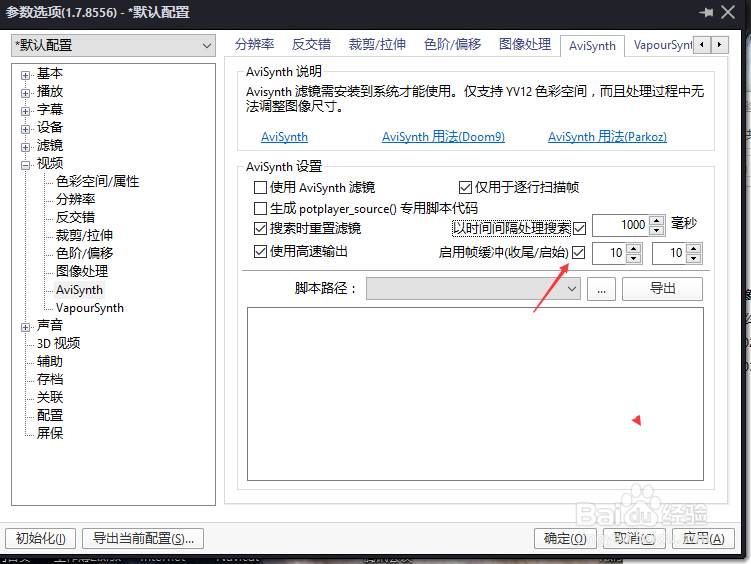Select the AviSynth tab
751x564 pixels.
[x=592, y=46]
